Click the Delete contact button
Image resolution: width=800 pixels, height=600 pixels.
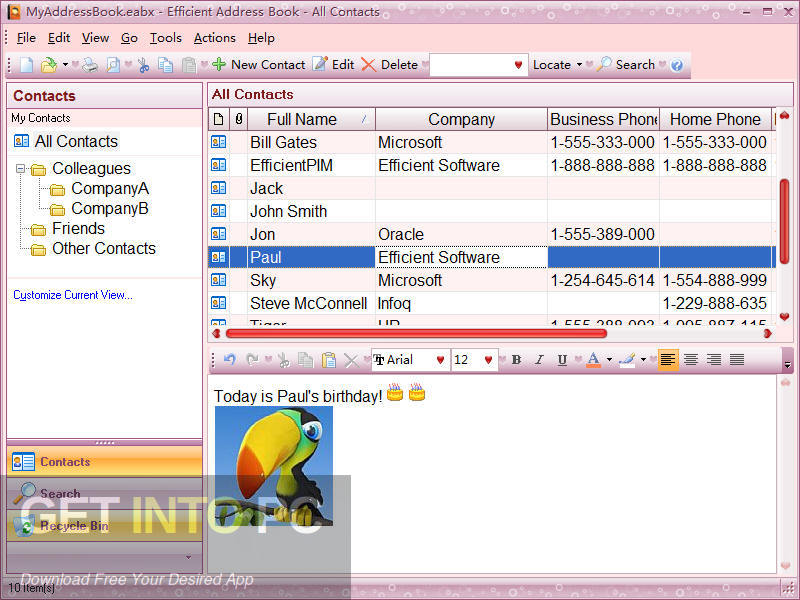389,65
